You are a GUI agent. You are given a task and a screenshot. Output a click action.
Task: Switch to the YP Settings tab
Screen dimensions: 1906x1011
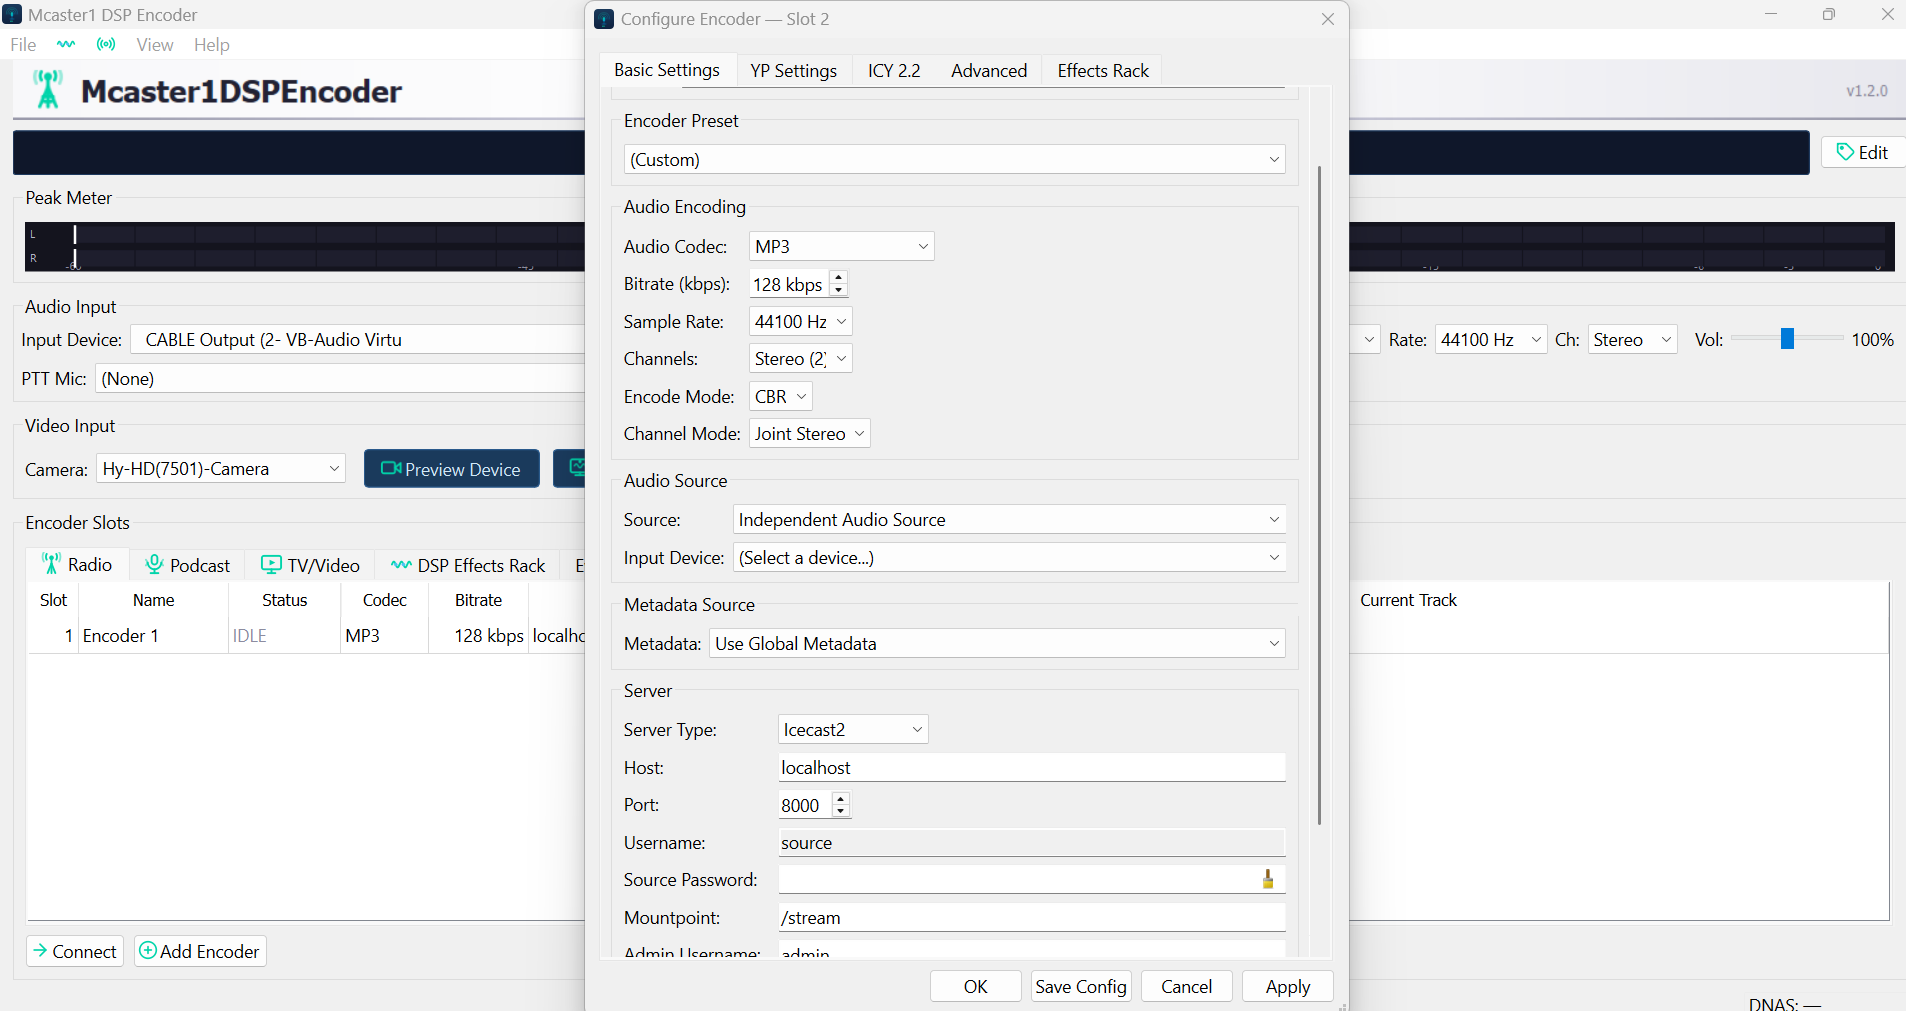click(793, 70)
